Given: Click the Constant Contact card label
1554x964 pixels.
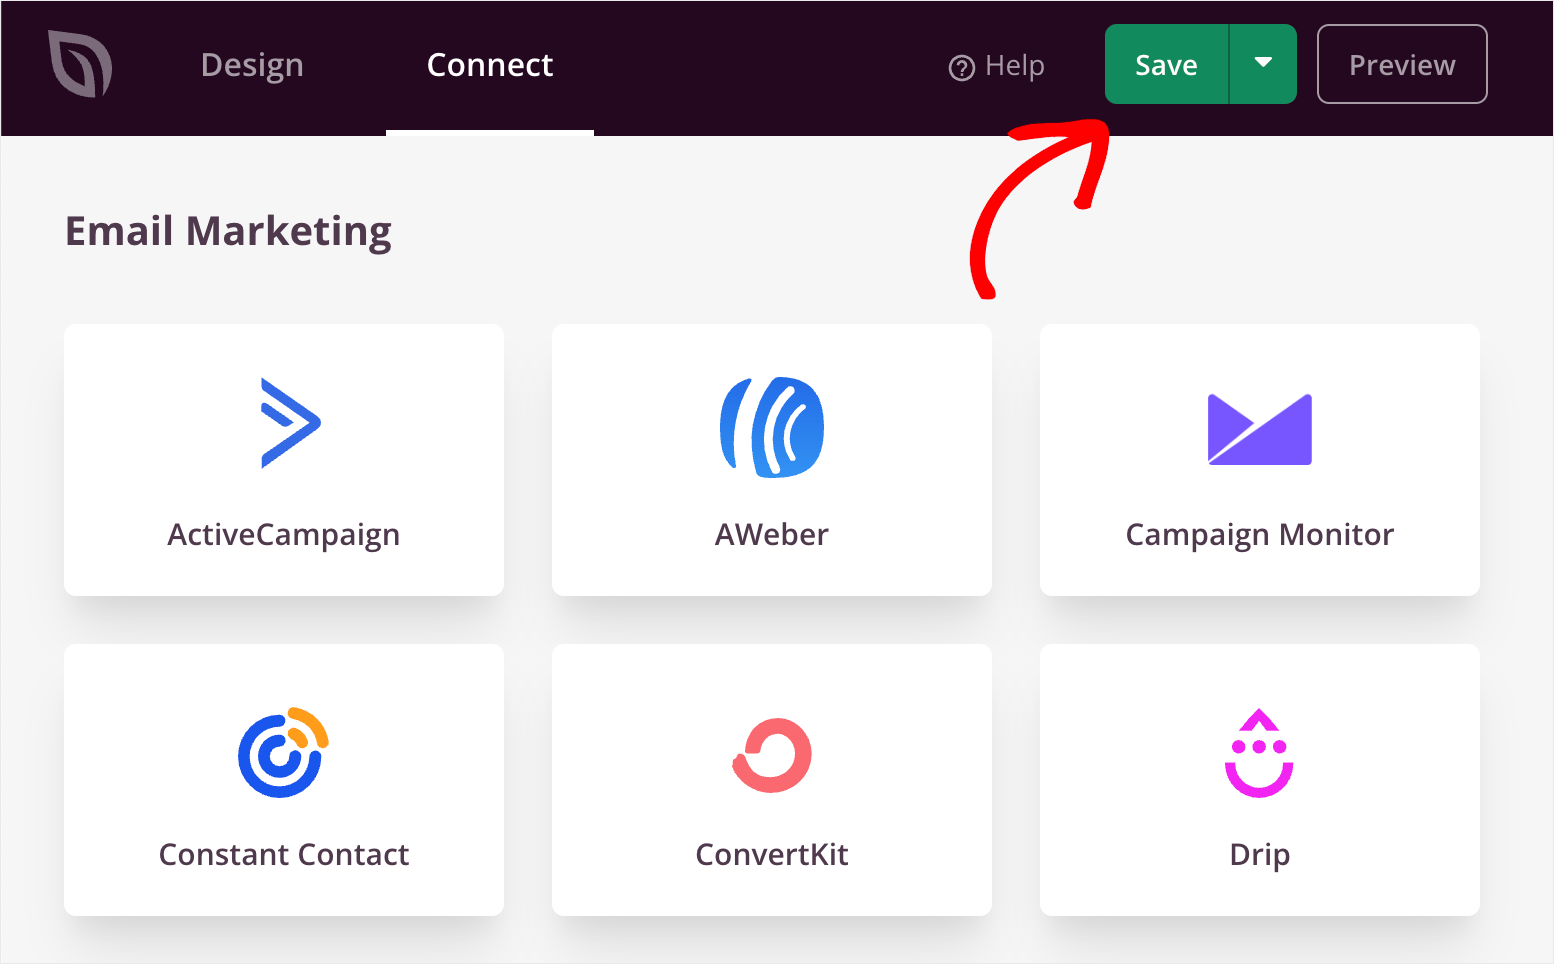Looking at the screenshot, I should click(284, 855).
